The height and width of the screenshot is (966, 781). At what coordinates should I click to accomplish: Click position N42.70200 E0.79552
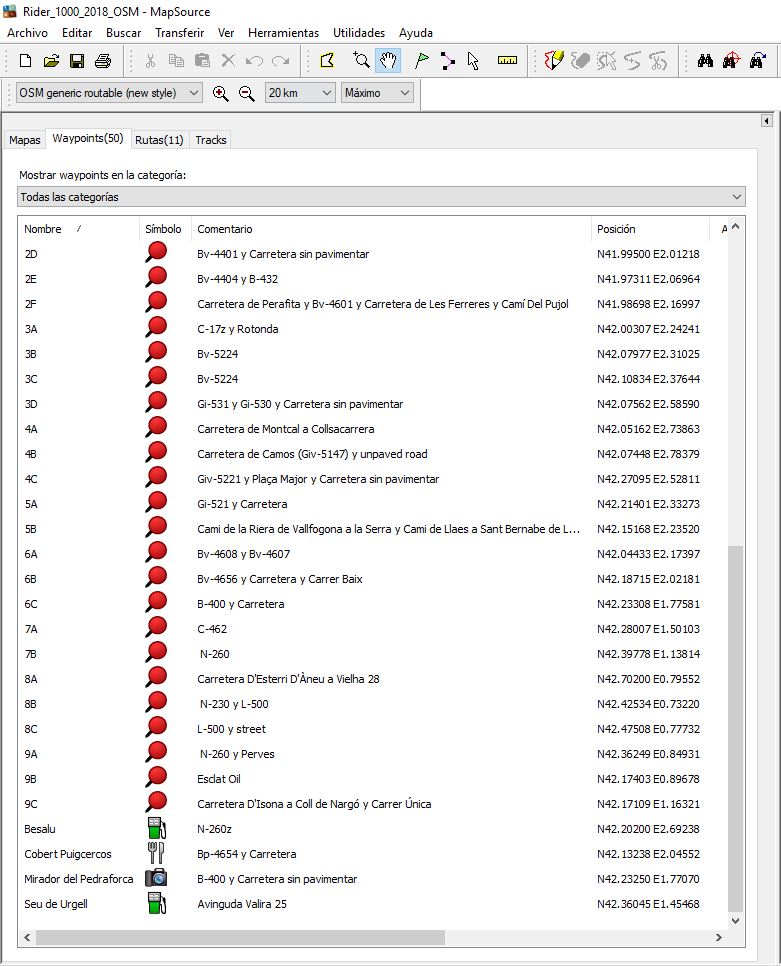pyautogui.click(x=648, y=679)
